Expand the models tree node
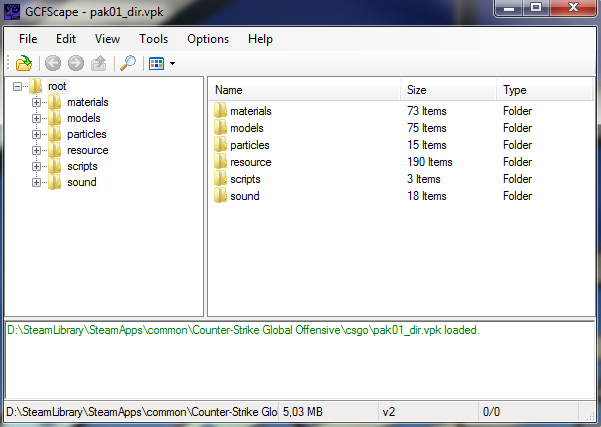This screenshot has height=427, width=601. click(36, 118)
